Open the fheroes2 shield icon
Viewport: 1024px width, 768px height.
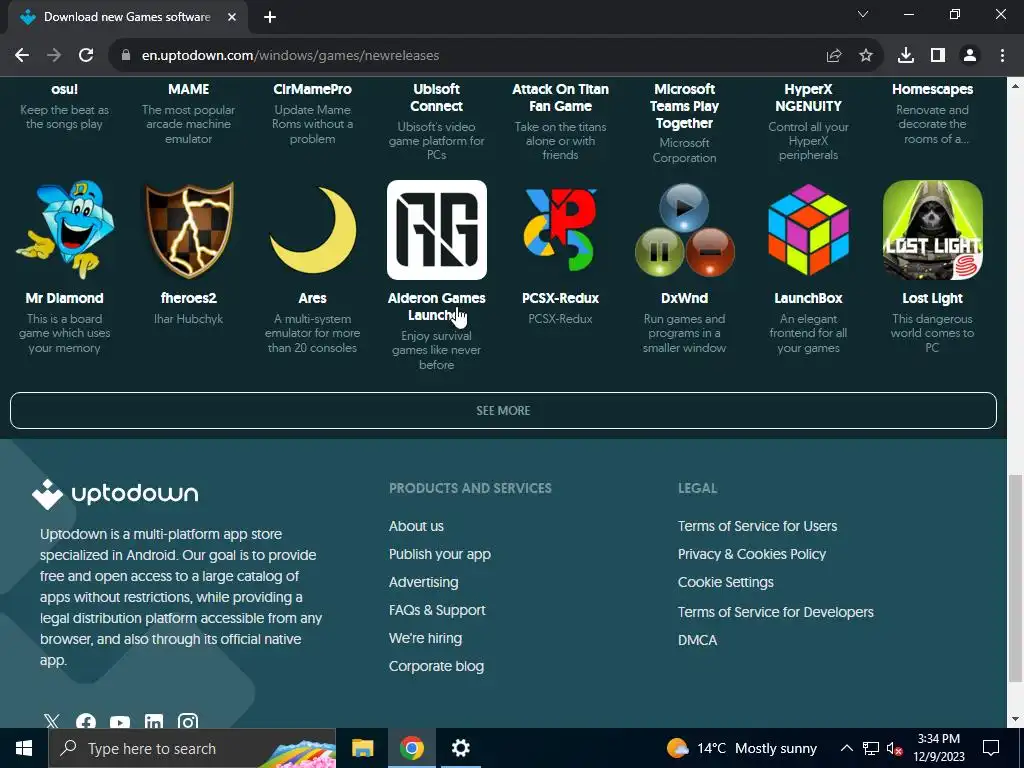(x=189, y=230)
